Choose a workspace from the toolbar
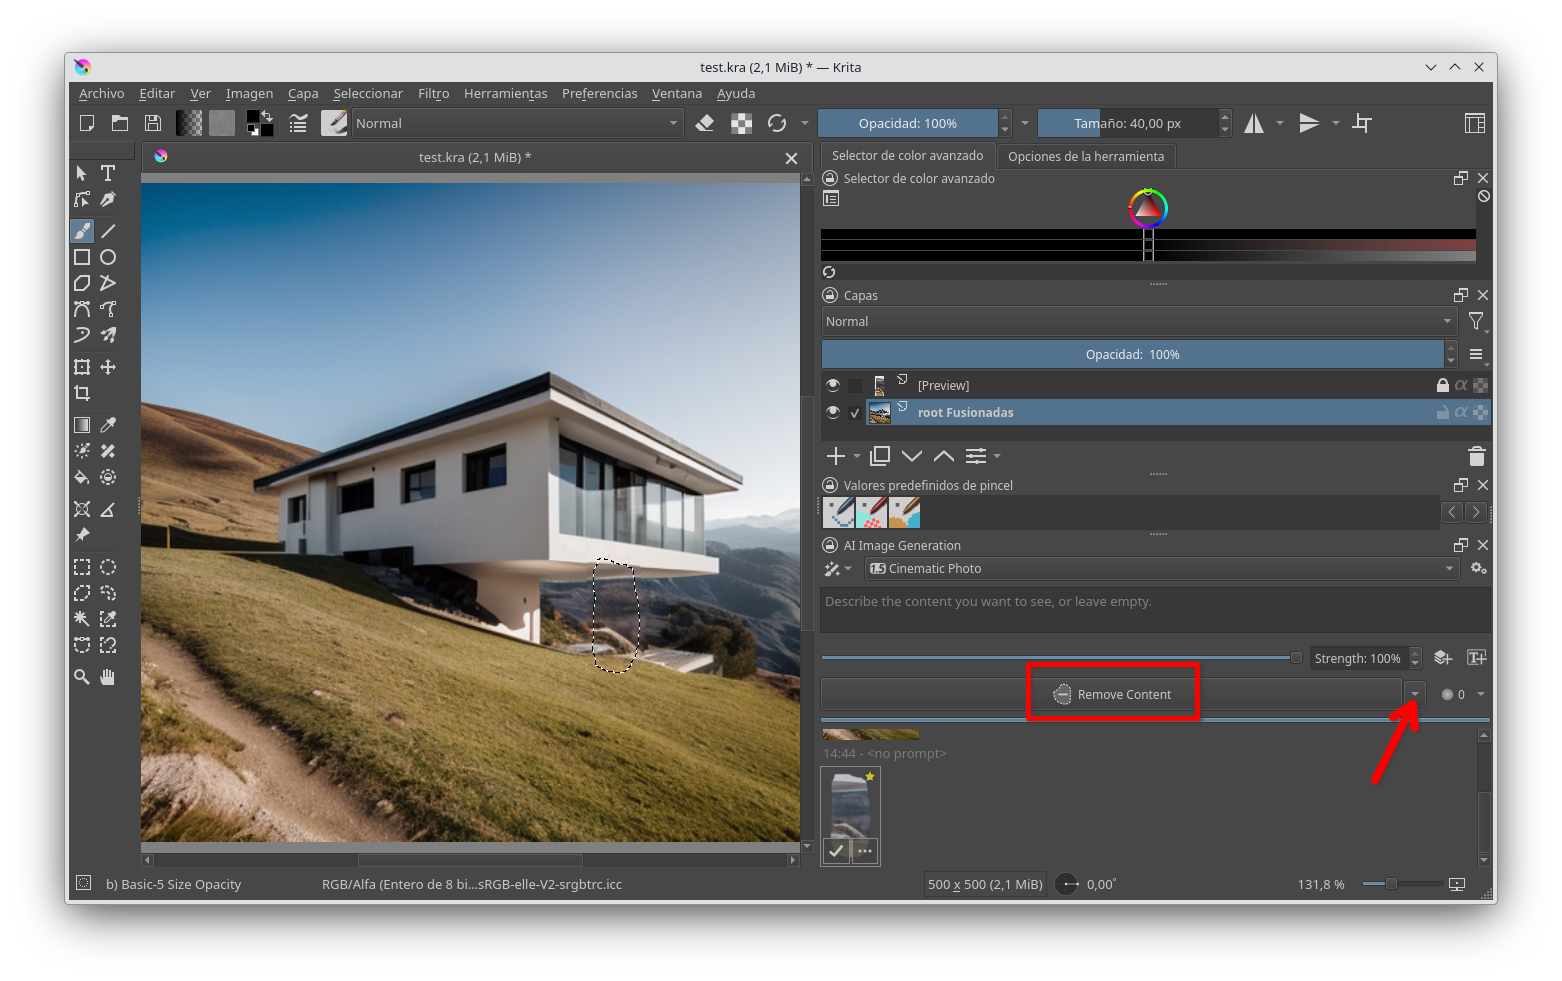The height and width of the screenshot is (981, 1562). click(1474, 123)
